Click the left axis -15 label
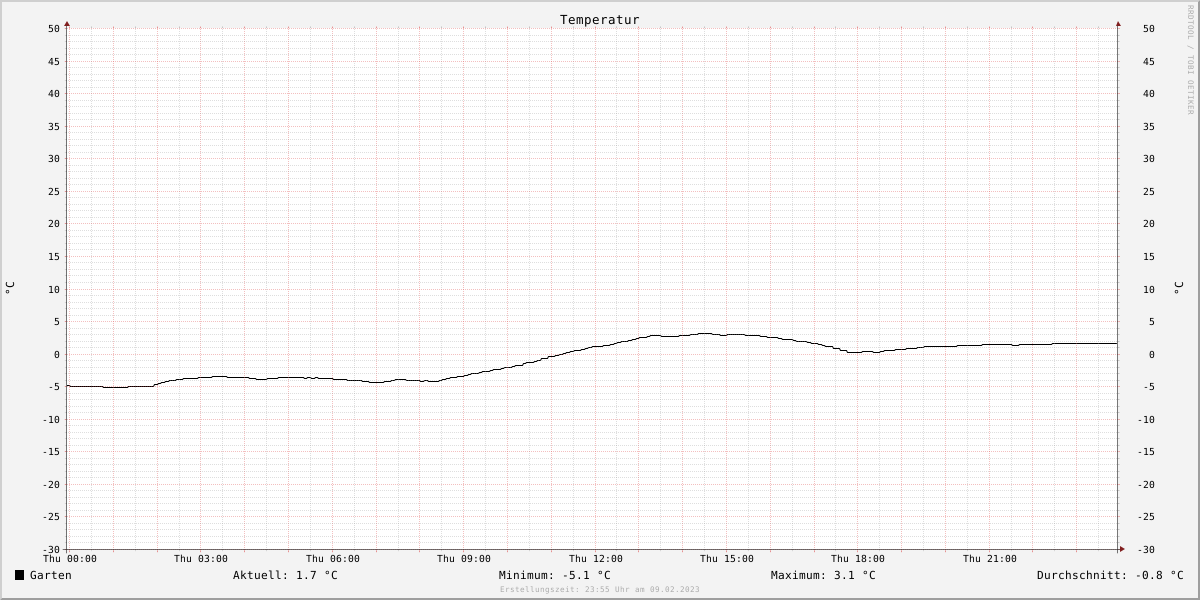This screenshot has width=1200, height=600. point(51,452)
